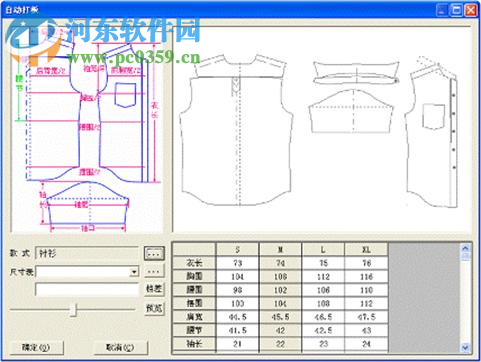
Task: Click the slider thumb above 确定 button
Action: coord(73,310)
